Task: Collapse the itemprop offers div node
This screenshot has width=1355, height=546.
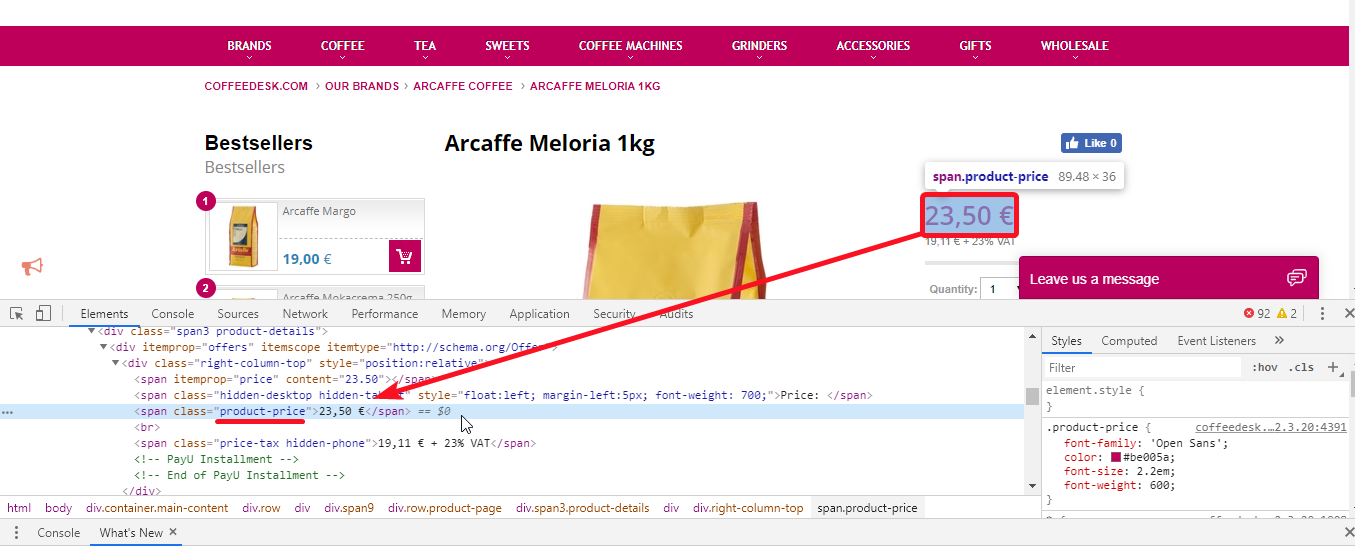Action: pyautogui.click(x=104, y=347)
